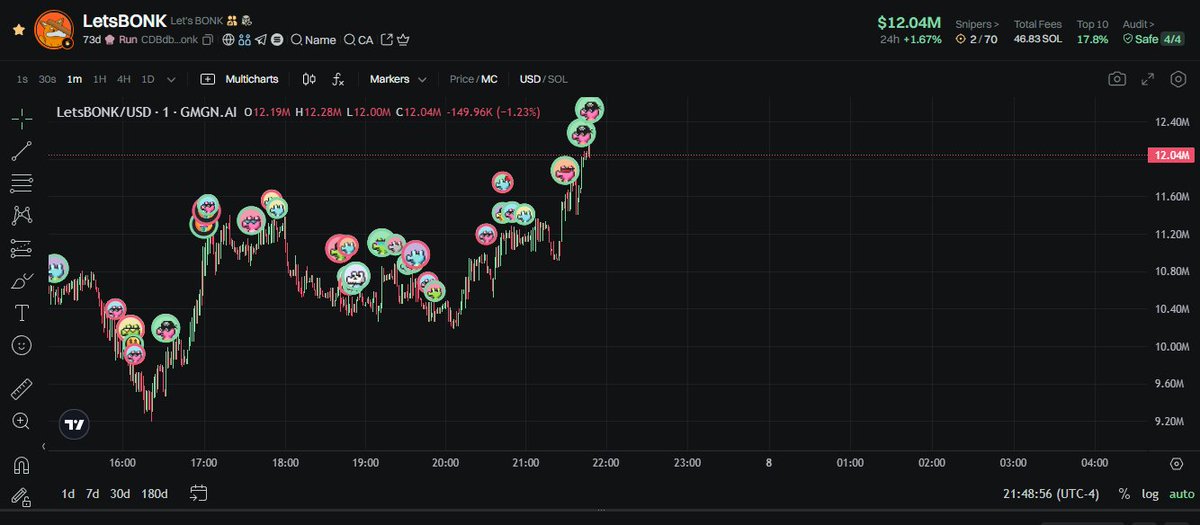1200x525 pixels.
Task: Open Snipers details link
Action: click(x=976, y=23)
